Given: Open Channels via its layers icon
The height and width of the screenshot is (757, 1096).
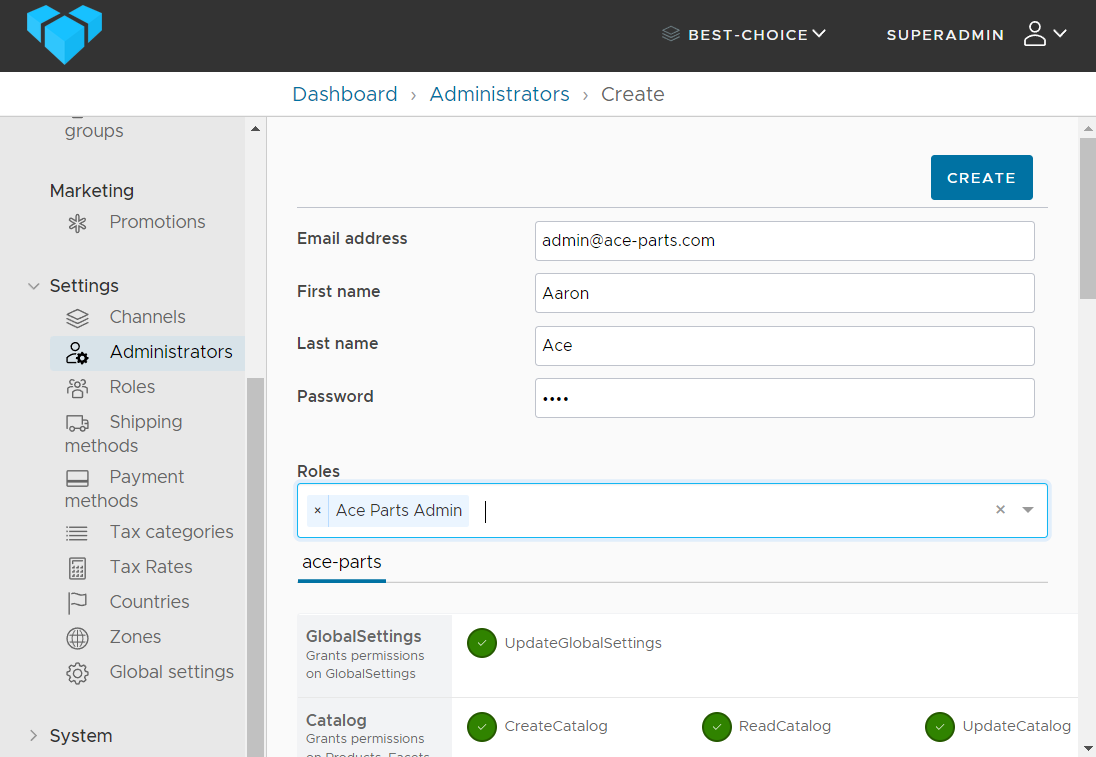Looking at the screenshot, I should coord(77,318).
